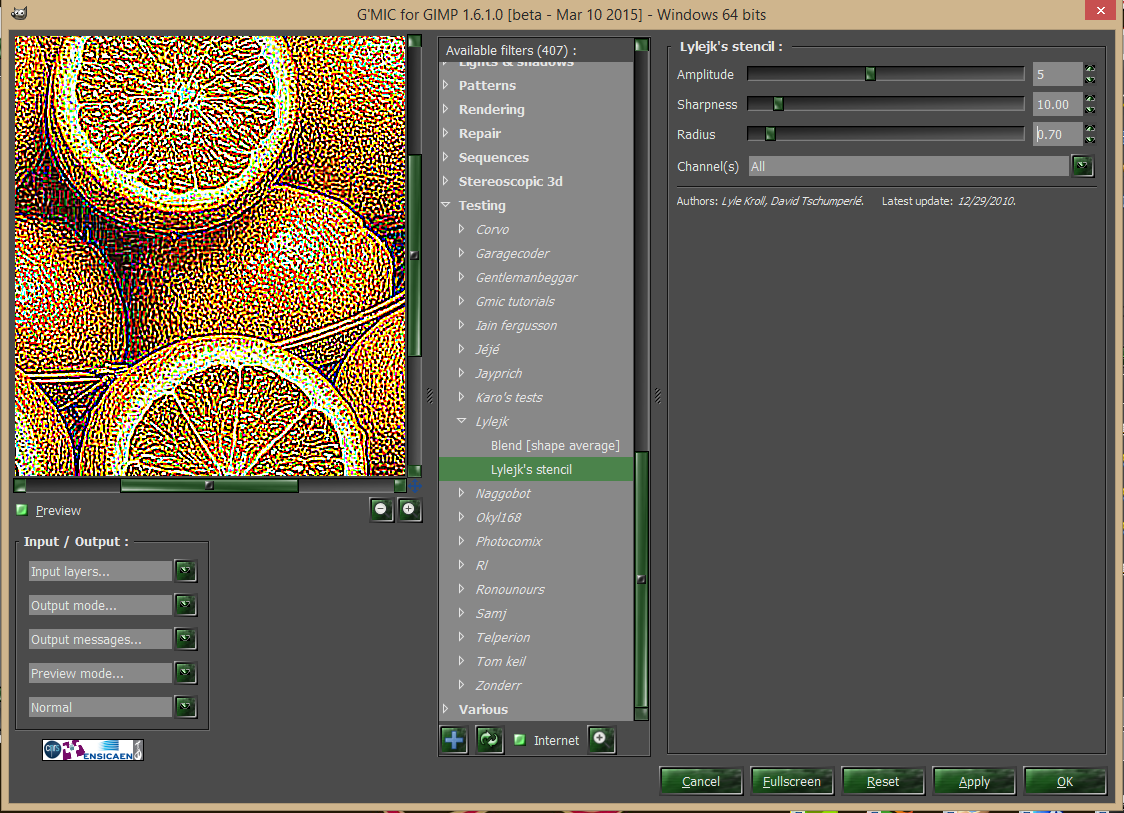Expand the Tom keil folder

click(x=462, y=661)
